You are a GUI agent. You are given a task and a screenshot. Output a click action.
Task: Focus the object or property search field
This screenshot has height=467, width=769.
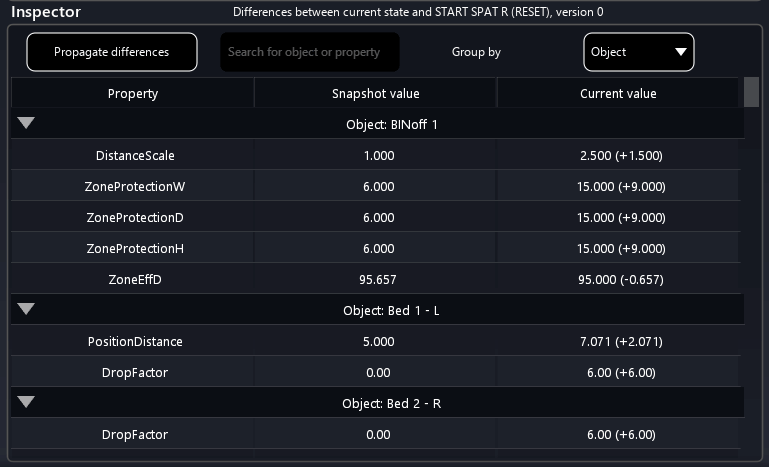309,52
